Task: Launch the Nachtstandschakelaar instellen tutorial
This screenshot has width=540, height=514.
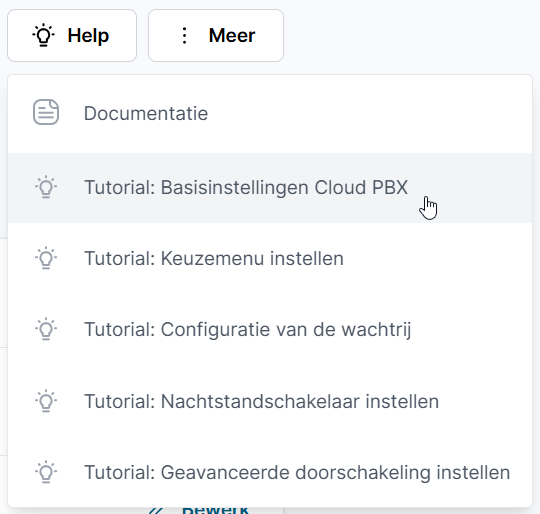Action: click(x=270, y=401)
